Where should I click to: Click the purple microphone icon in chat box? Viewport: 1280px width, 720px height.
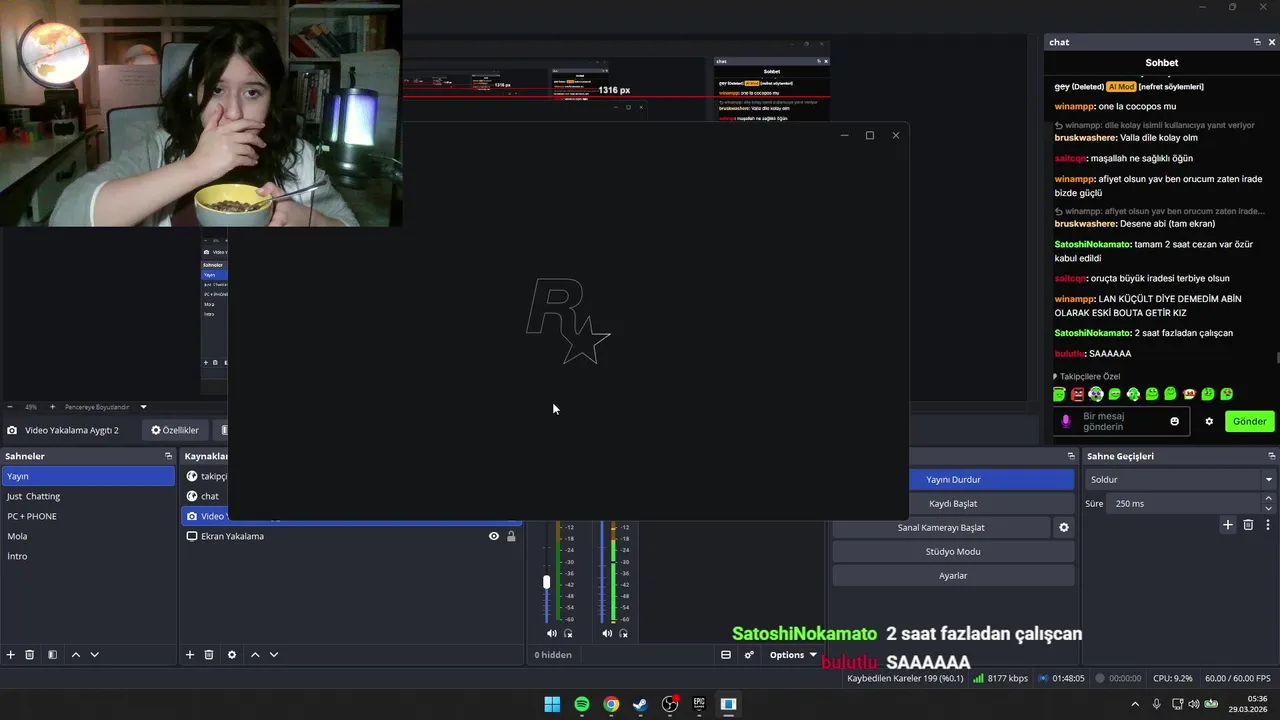(1065, 421)
